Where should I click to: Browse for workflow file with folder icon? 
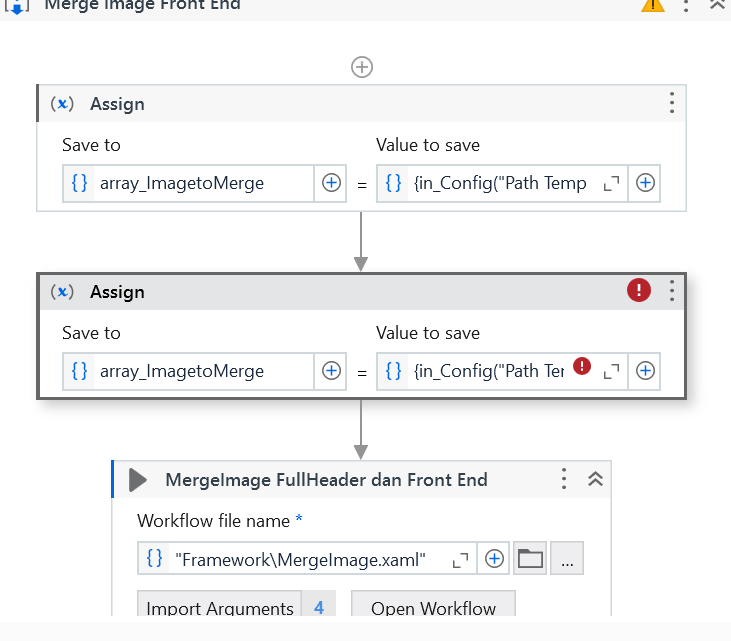pyautogui.click(x=530, y=560)
